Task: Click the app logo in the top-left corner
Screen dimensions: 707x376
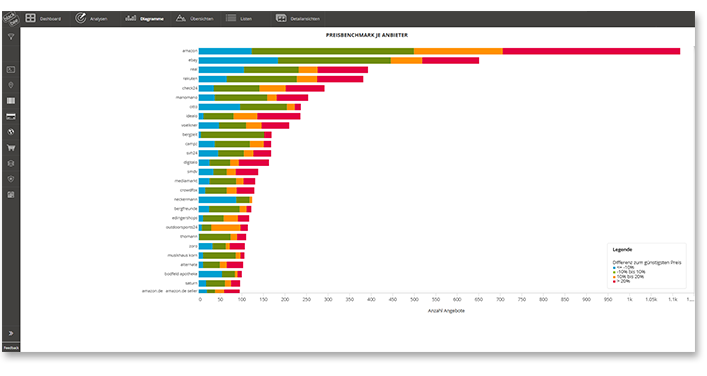Action: pos(10,18)
